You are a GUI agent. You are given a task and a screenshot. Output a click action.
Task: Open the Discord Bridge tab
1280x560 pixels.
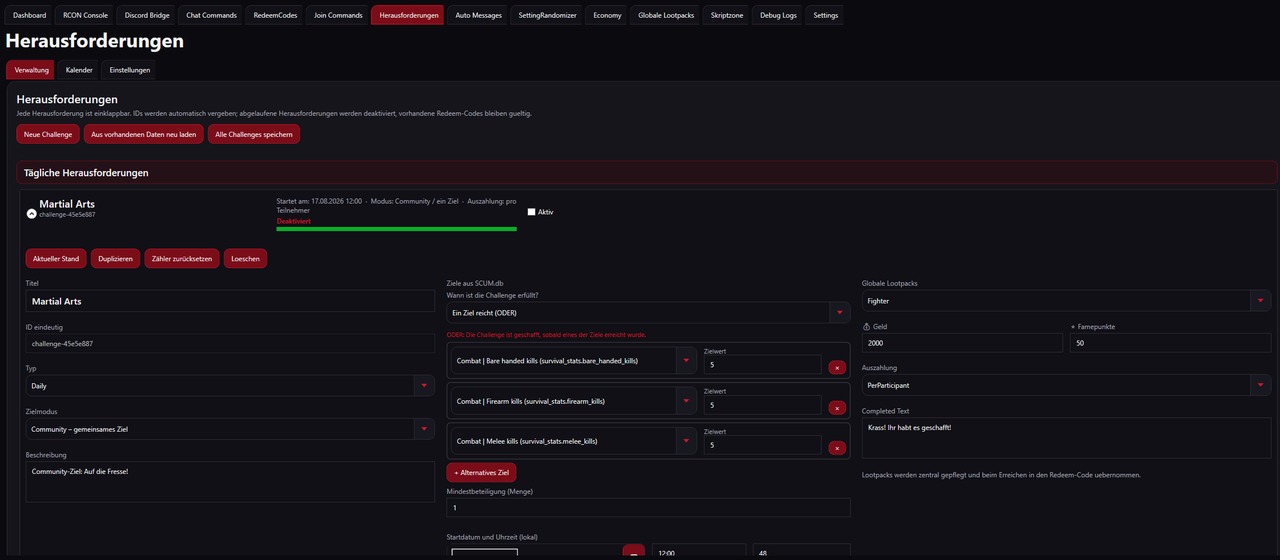(x=147, y=15)
